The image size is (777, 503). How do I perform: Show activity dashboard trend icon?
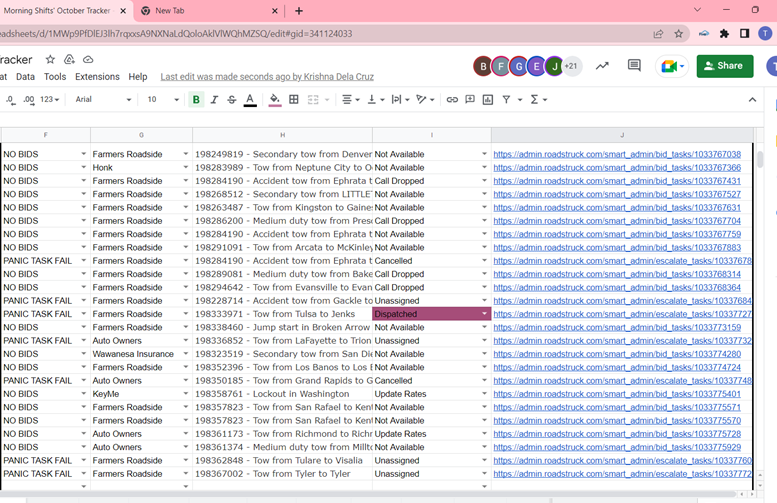coord(602,65)
